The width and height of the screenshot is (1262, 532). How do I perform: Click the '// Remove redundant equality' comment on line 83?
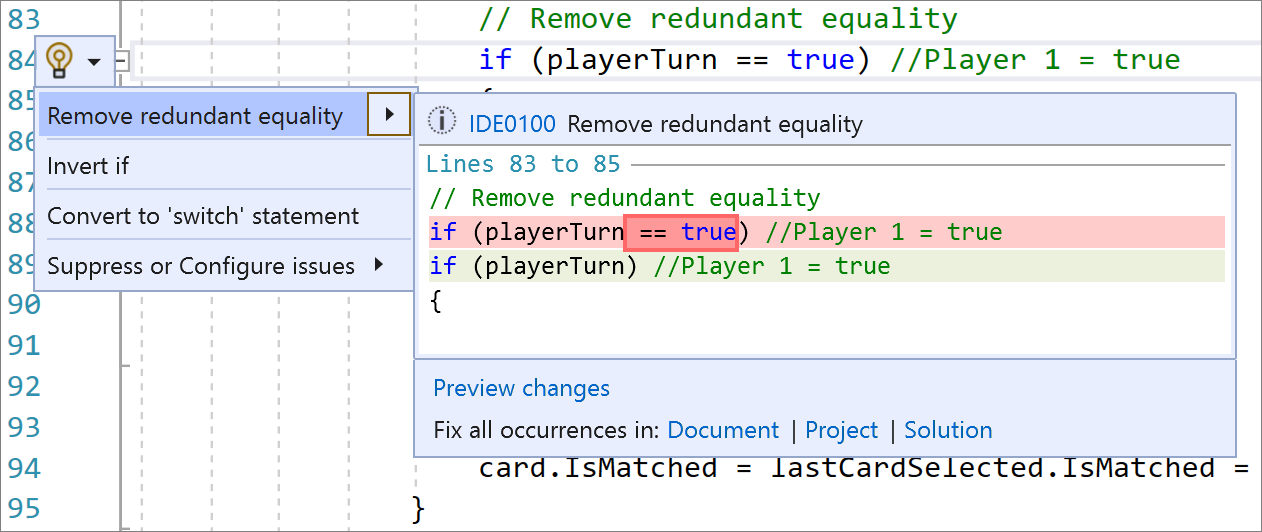tap(718, 18)
